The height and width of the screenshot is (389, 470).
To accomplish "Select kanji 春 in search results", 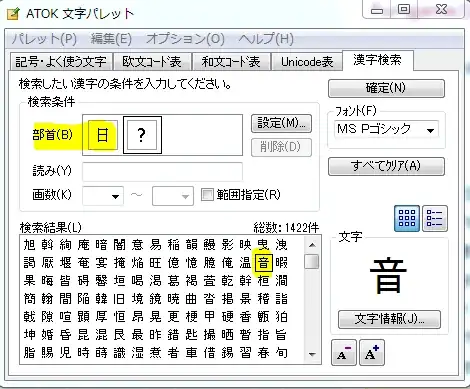I will point(263,353).
